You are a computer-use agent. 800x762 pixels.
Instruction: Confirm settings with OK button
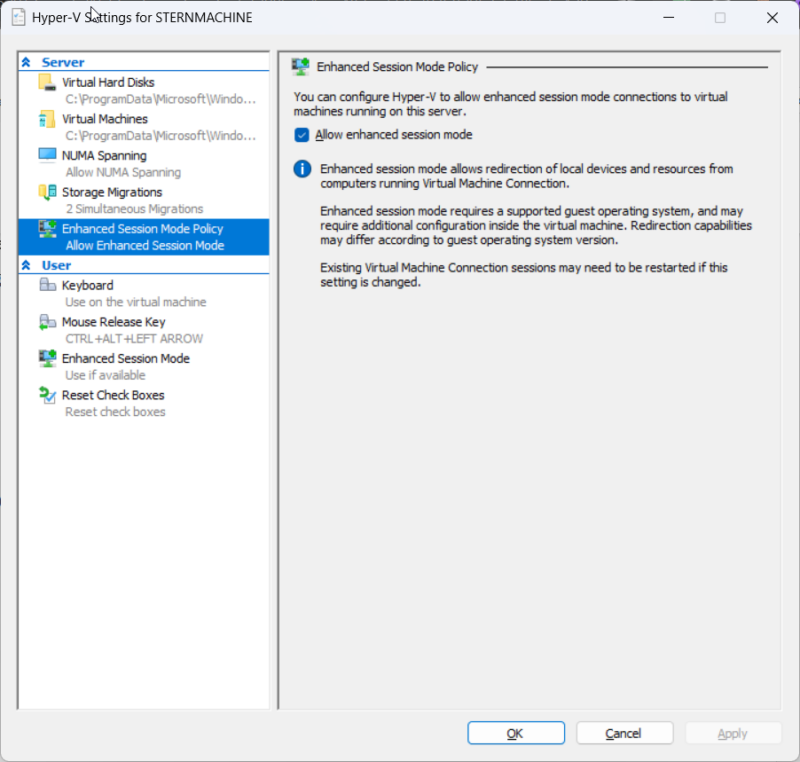pos(516,733)
